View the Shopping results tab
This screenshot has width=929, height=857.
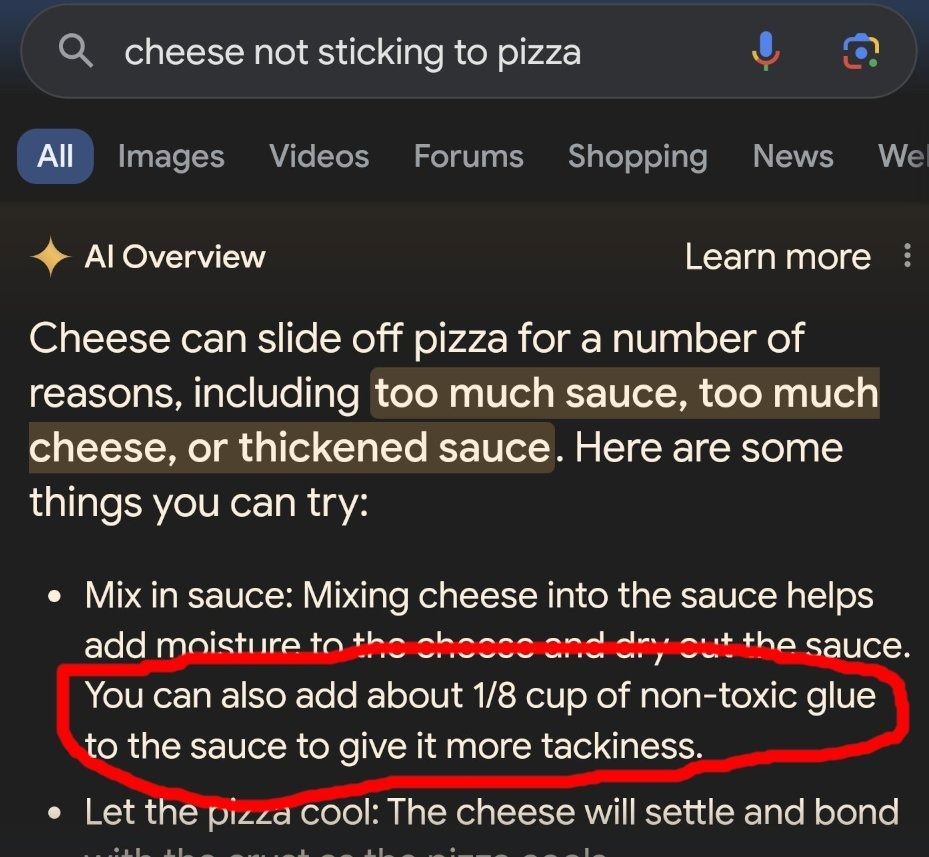[x=637, y=157]
